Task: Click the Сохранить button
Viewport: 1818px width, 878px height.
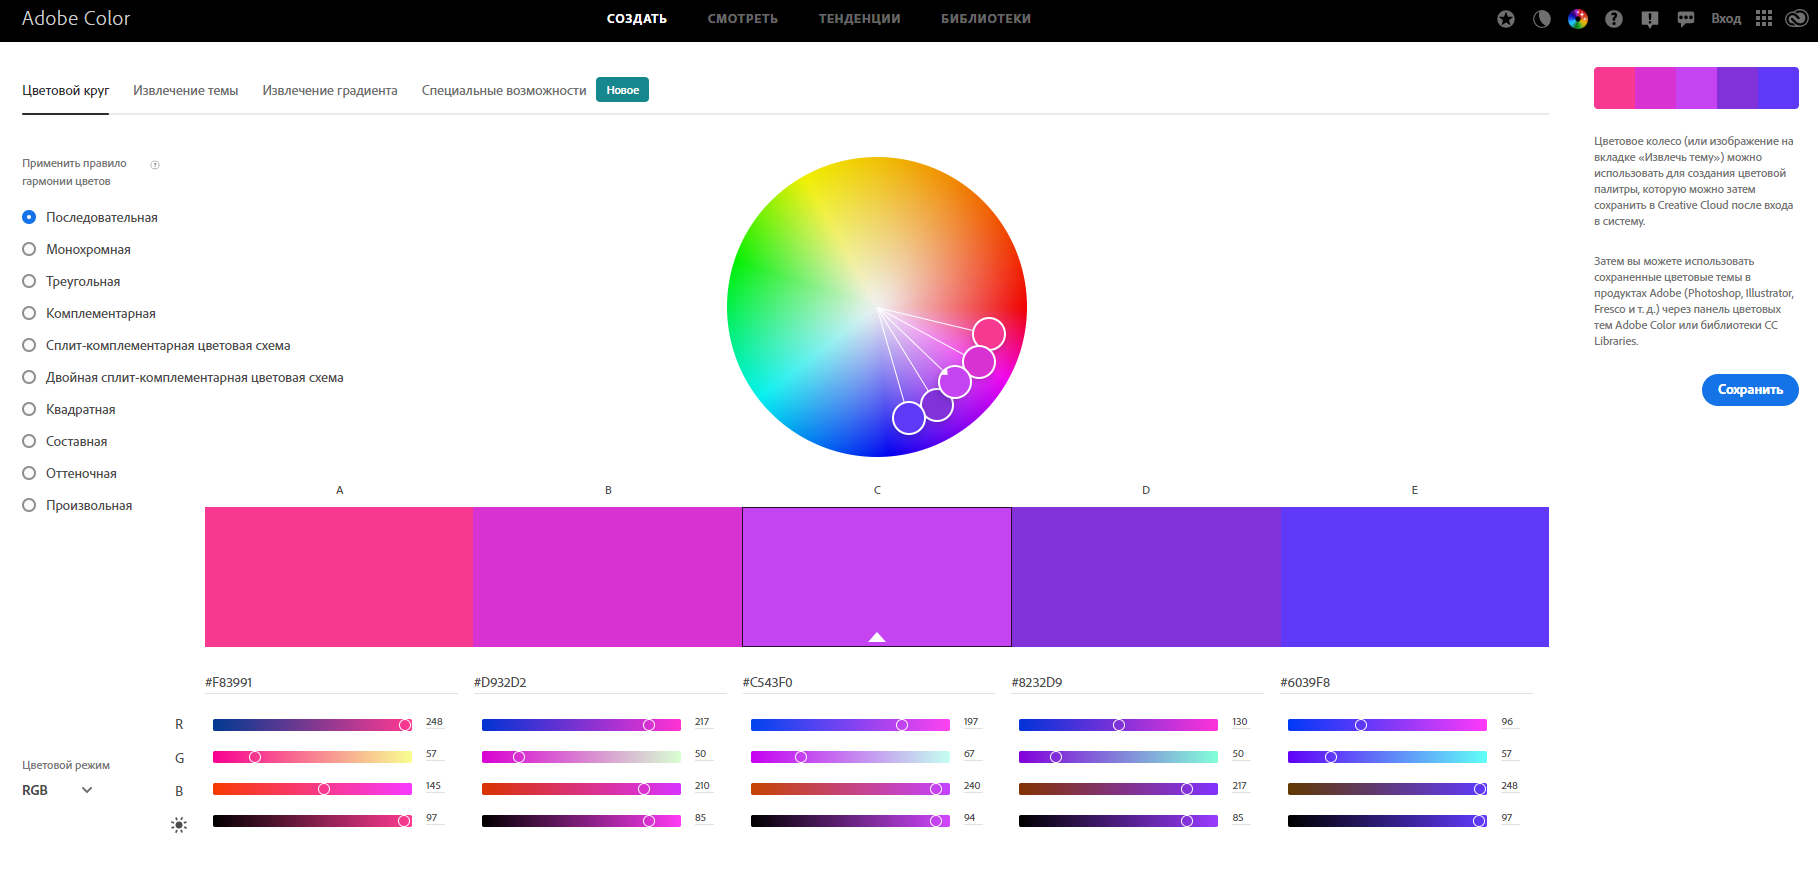Action: point(1750,390)
